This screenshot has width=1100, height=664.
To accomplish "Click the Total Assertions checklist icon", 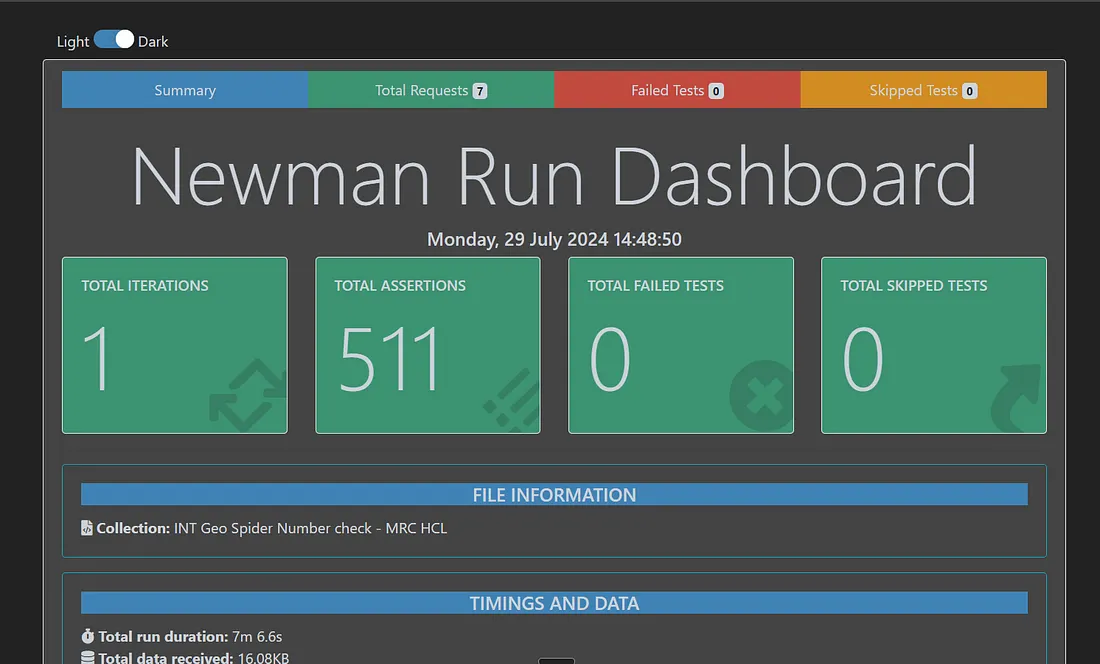I will point(511,398).
